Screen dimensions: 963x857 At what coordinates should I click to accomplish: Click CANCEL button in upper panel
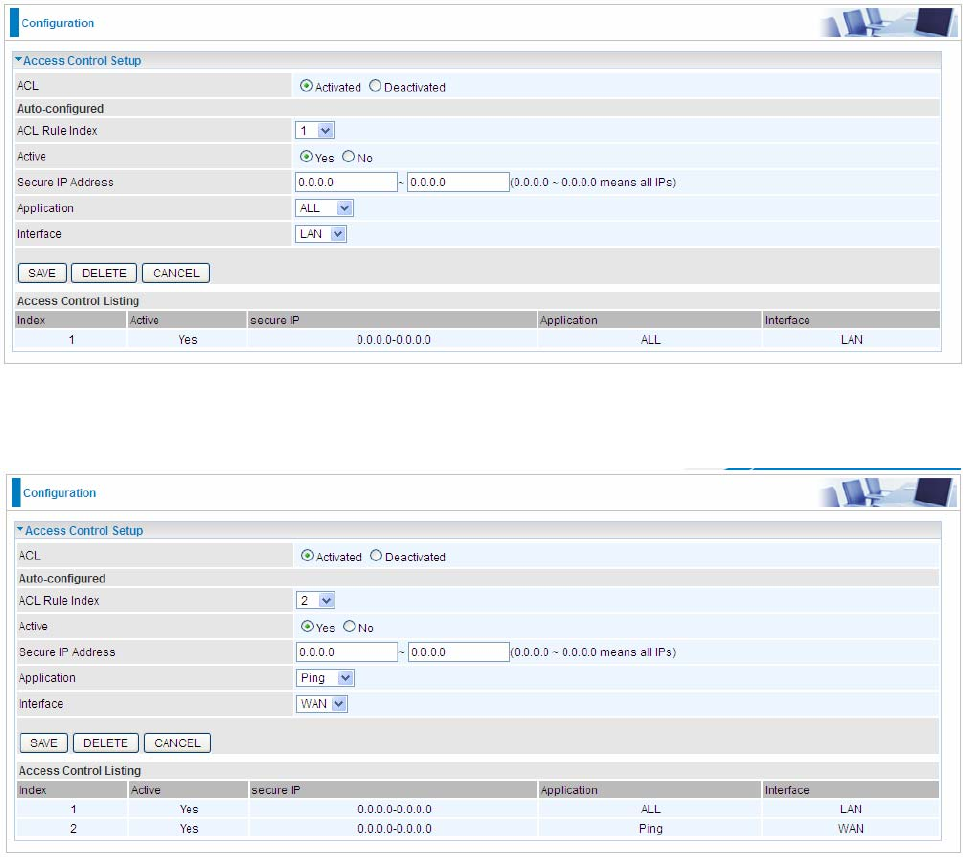(x=176, y=273)
